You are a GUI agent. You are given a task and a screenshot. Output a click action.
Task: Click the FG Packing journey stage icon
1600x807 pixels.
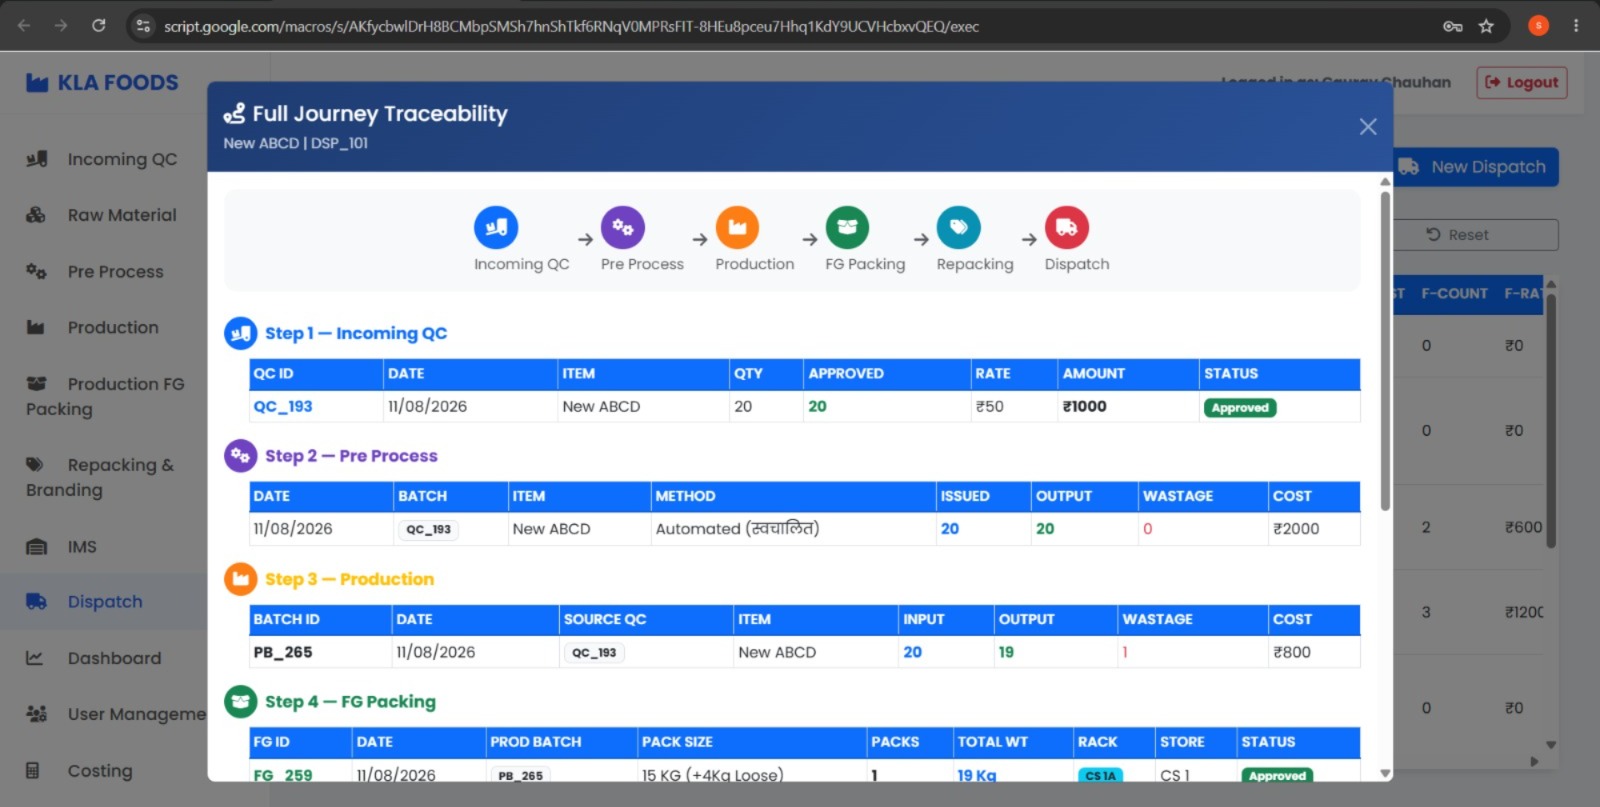[847, 228]
